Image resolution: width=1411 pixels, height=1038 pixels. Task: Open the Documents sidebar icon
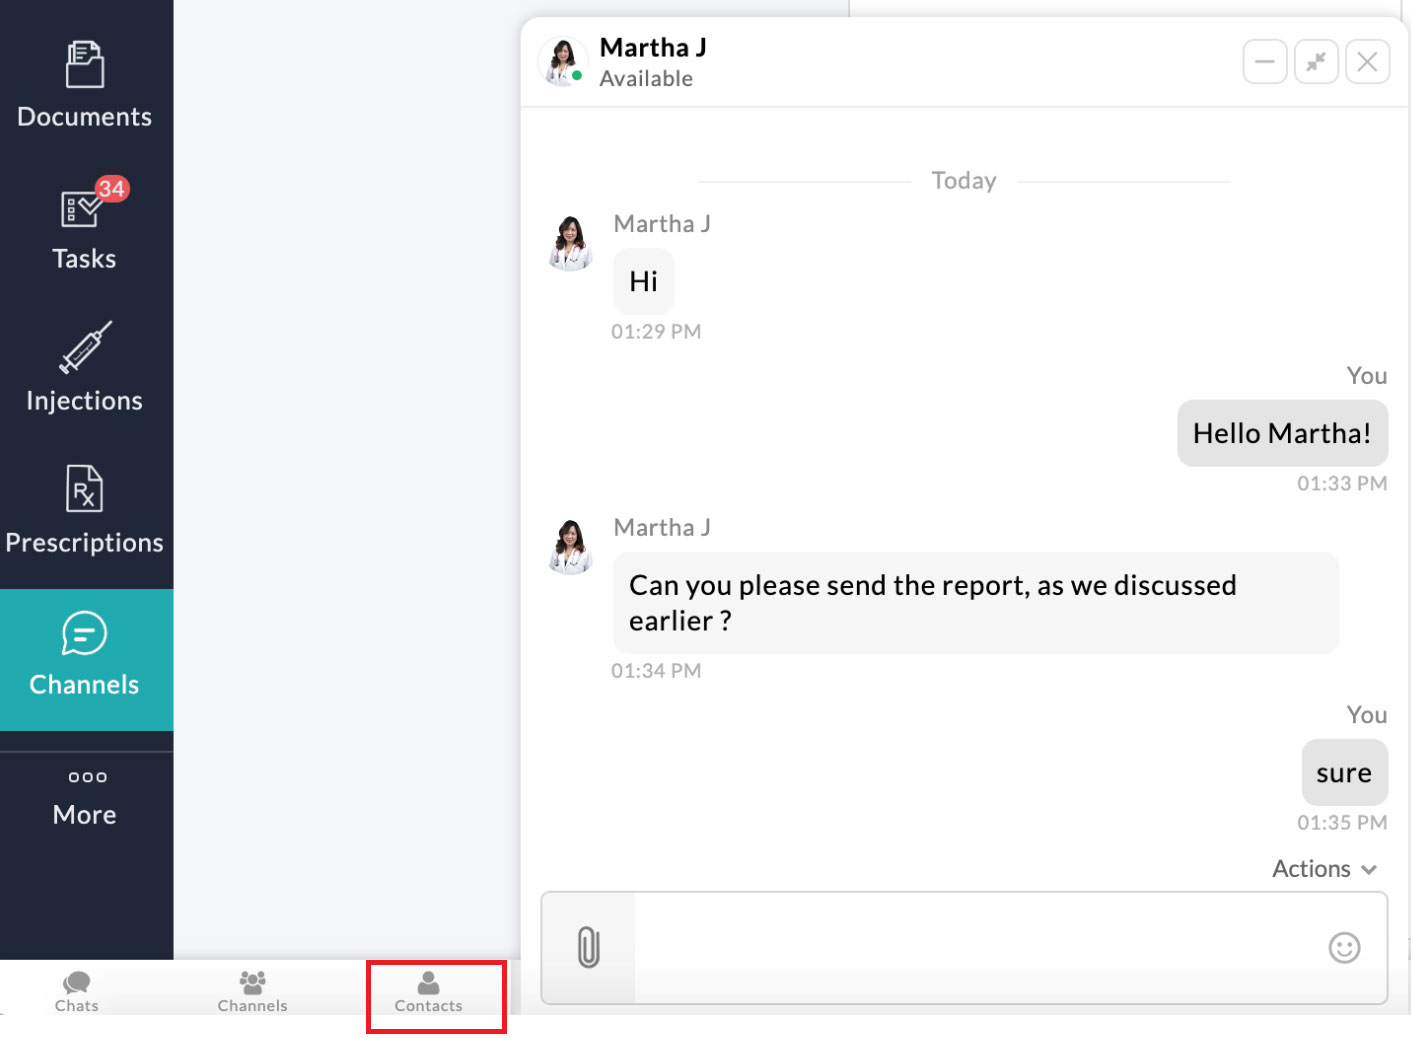coord(85,66)
